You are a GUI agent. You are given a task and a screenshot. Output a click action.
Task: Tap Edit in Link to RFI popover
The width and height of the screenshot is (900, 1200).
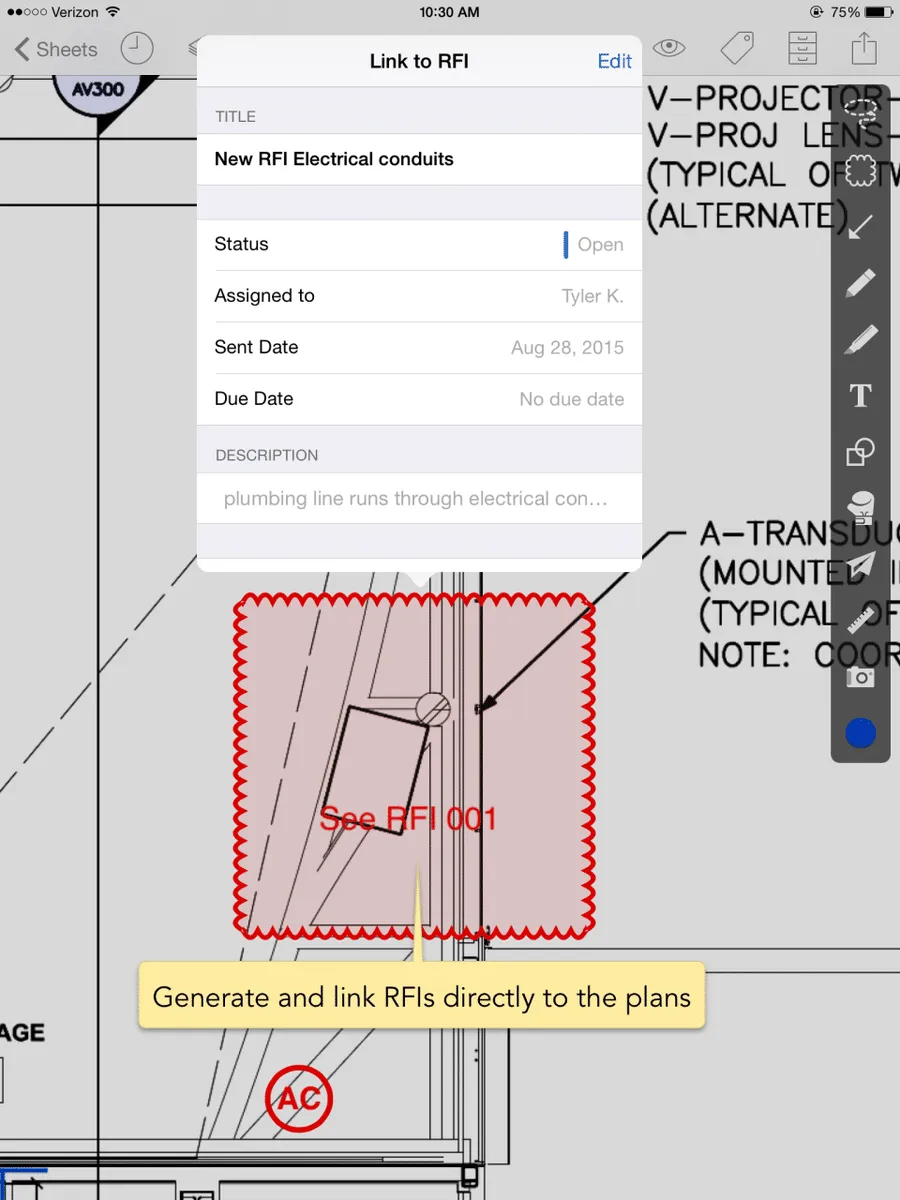tap(614, 61)
